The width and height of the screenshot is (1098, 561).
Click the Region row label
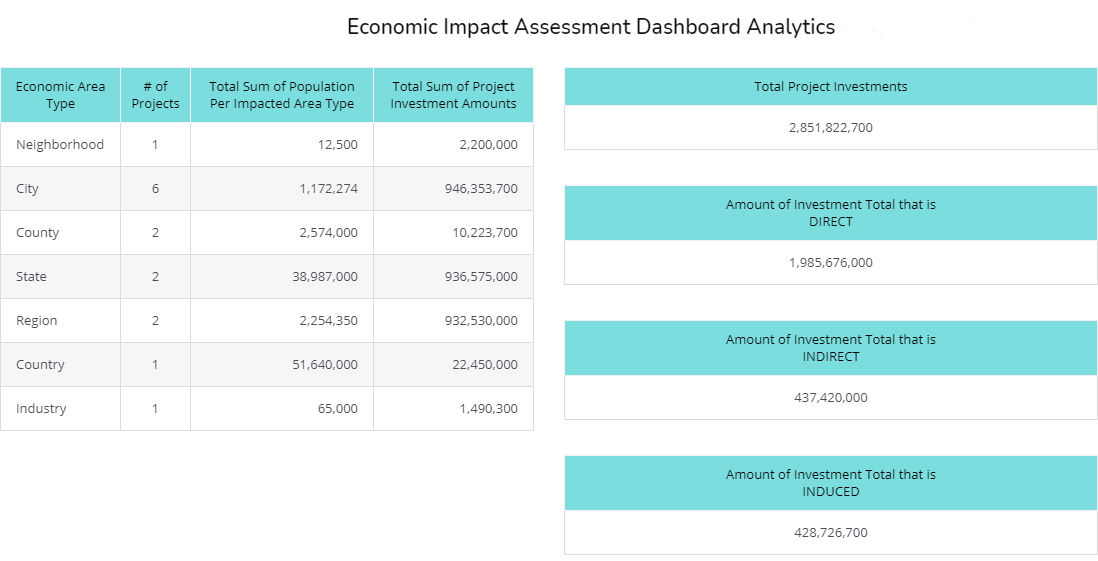click(x=37, y=321)
